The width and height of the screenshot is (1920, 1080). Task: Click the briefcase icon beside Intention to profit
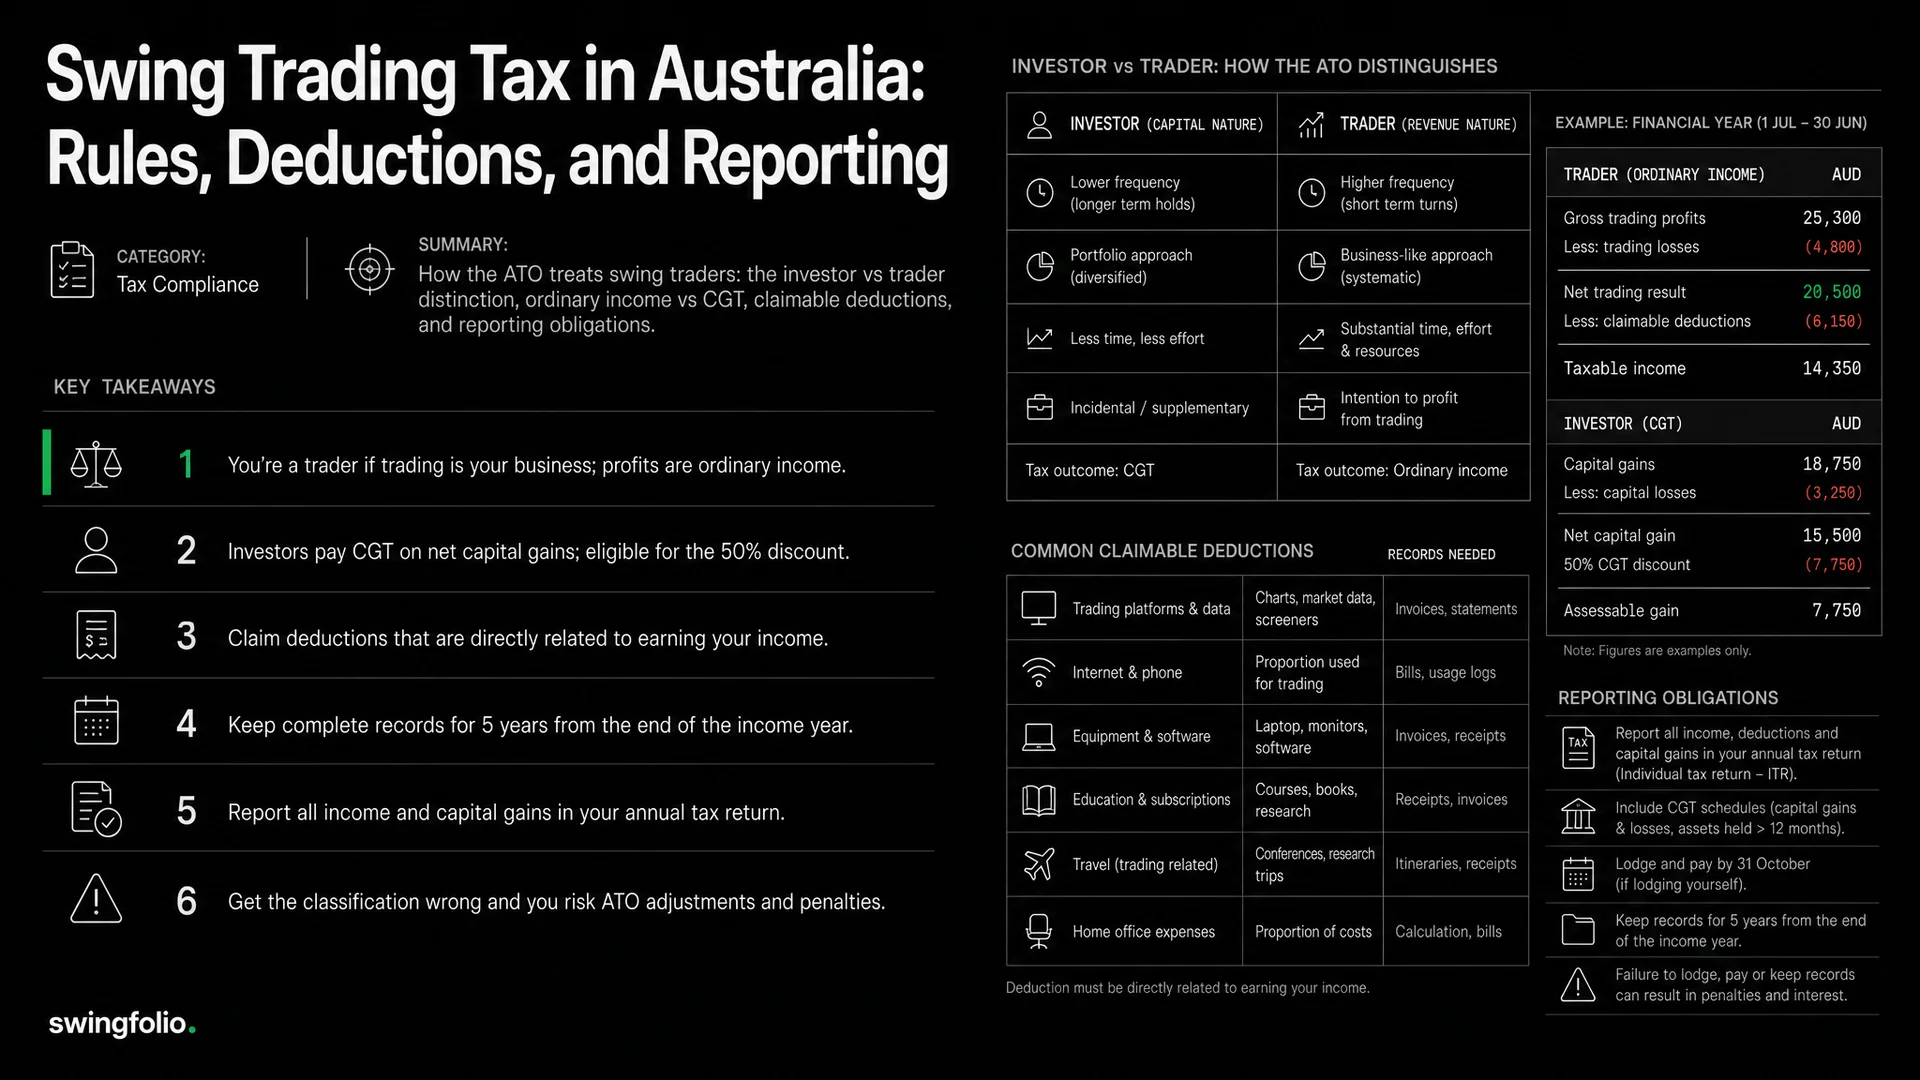[1311, 408]
